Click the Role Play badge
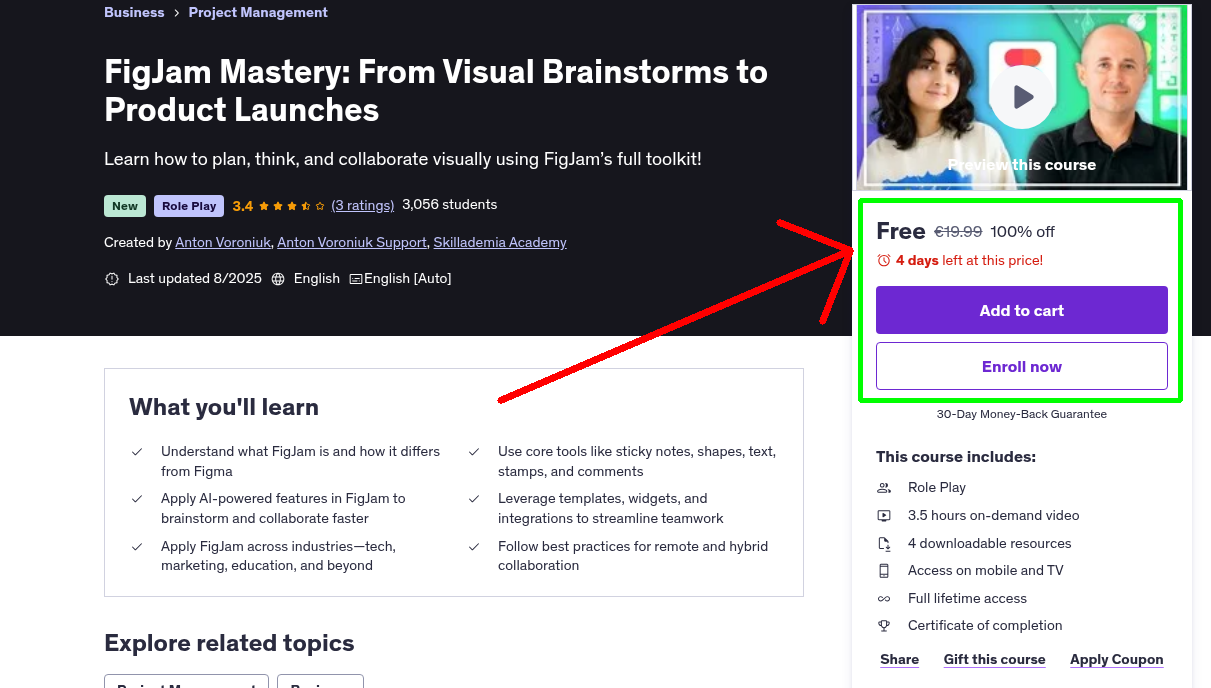 (x=189, y=206)
